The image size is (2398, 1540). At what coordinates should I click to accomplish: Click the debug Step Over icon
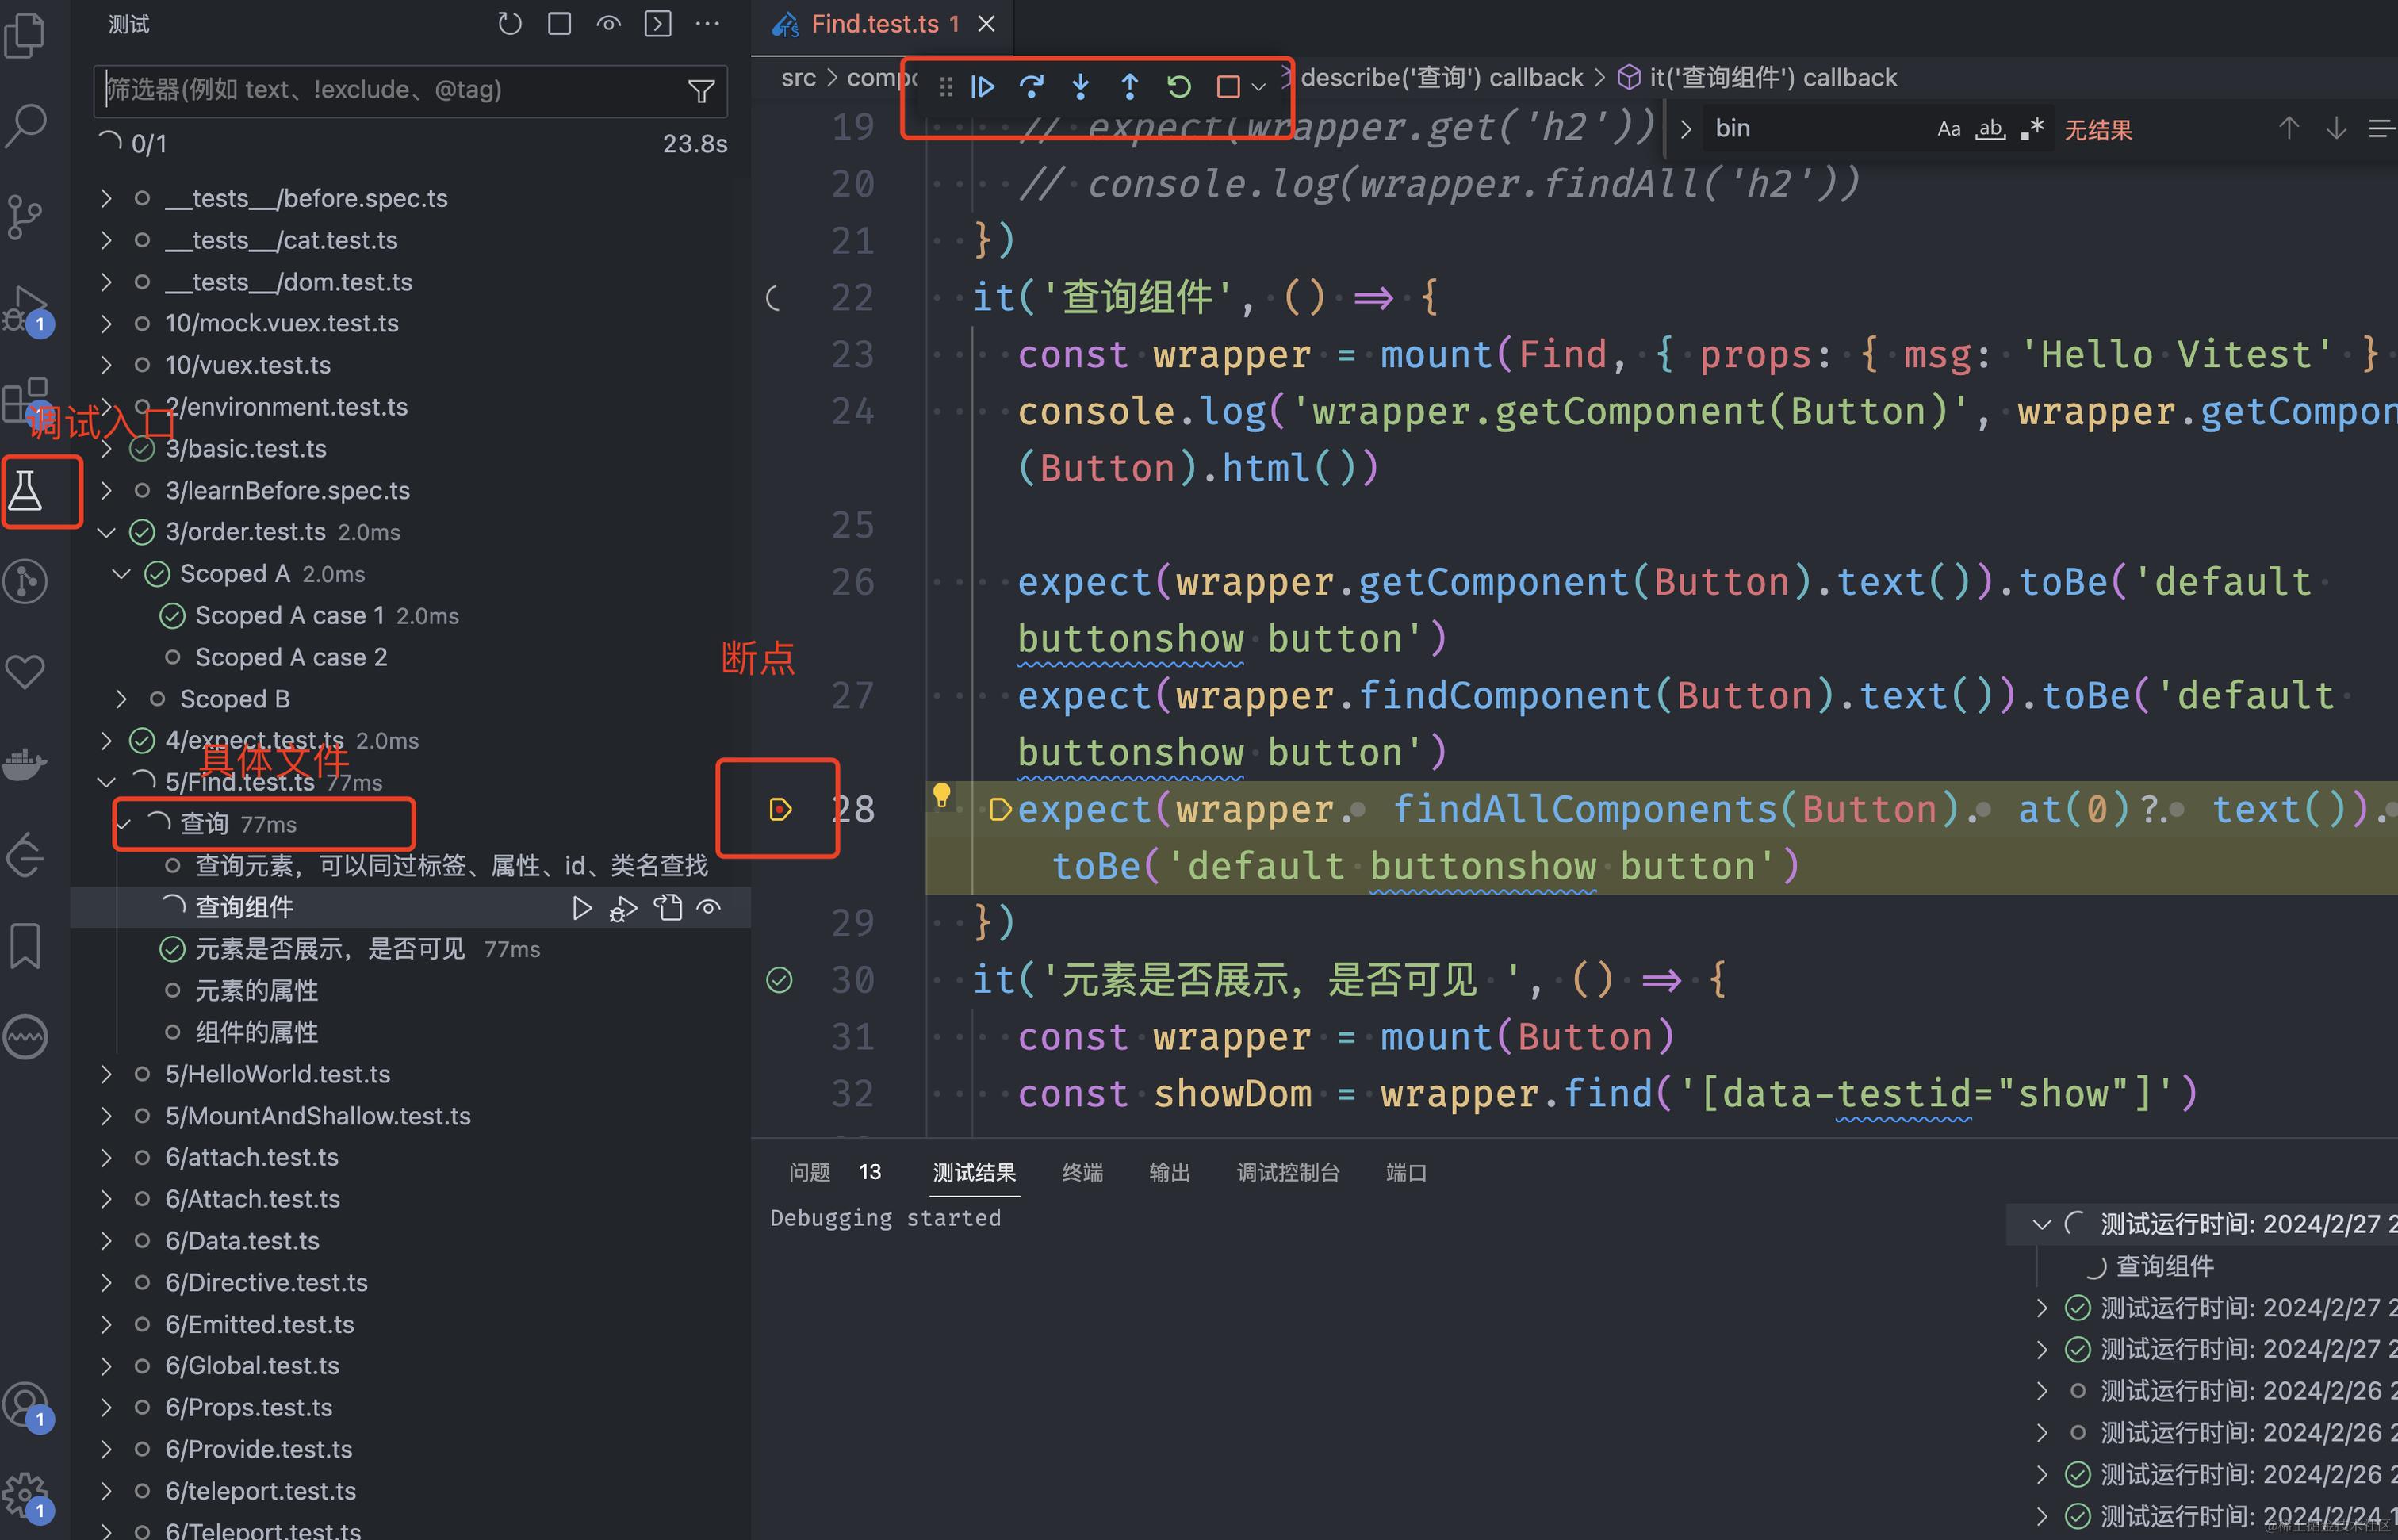[1031, 87]
